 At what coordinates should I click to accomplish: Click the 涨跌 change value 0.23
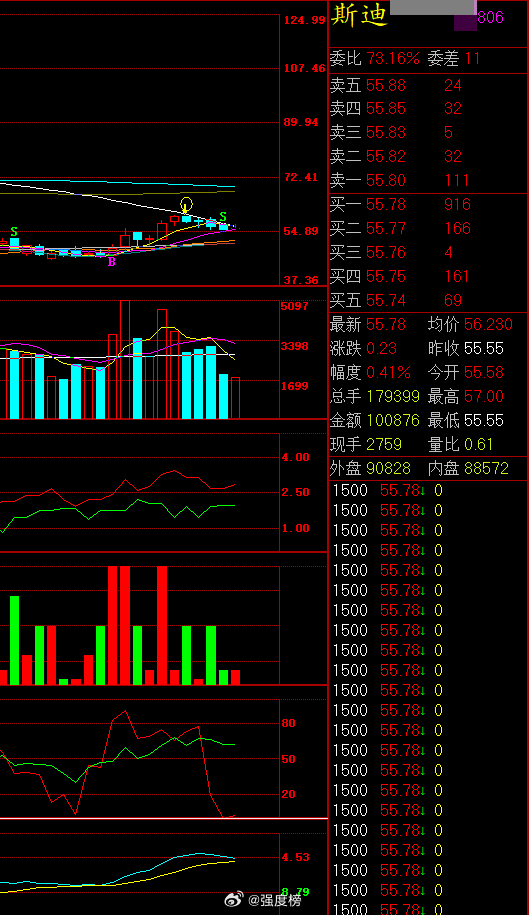click(381, 348)
